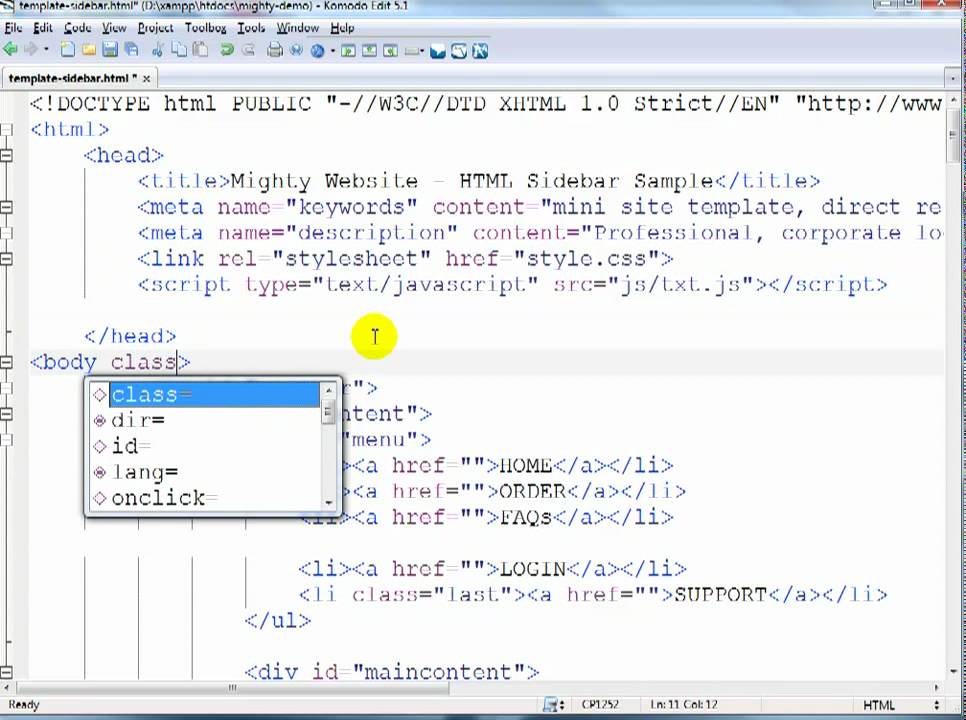966x720 pixels.
Task: Click the green Back arrow icon
Action: tap(10, 50)
